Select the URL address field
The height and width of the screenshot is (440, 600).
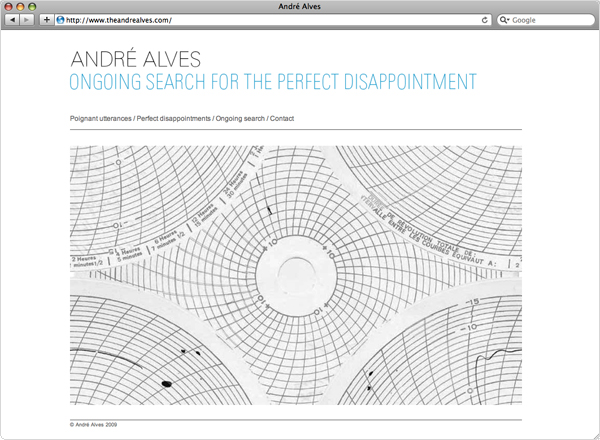[x=273, y=20]
